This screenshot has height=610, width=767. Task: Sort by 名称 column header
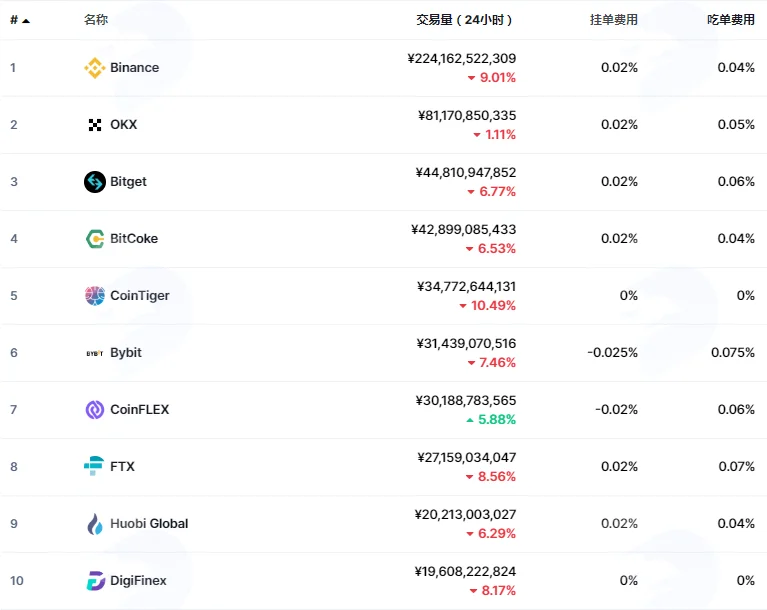96,20
